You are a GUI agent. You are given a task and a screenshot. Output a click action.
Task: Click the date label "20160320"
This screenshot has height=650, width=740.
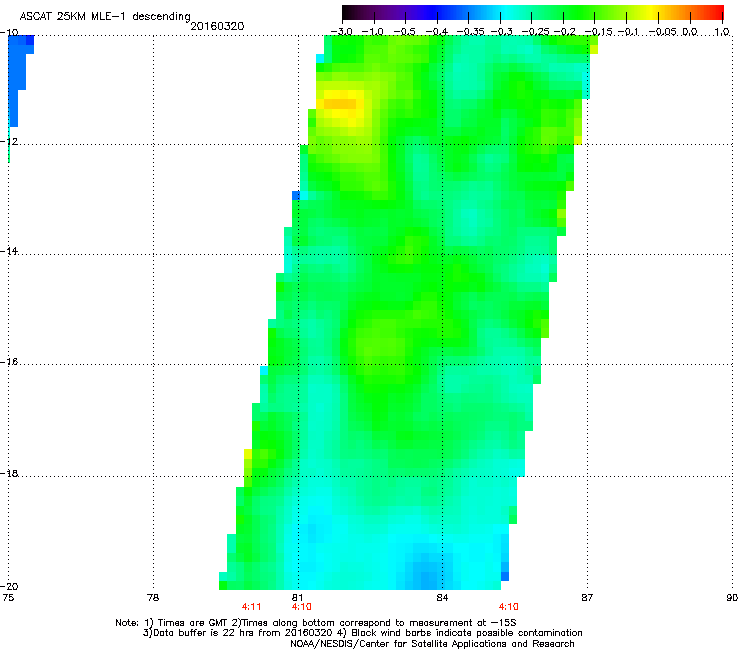coord(217,26)
